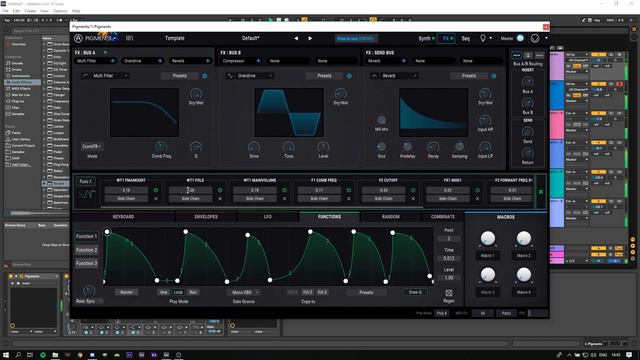
Task: Adjust Multi Filter Dry/Wet knob
Action: click(196, 94)
